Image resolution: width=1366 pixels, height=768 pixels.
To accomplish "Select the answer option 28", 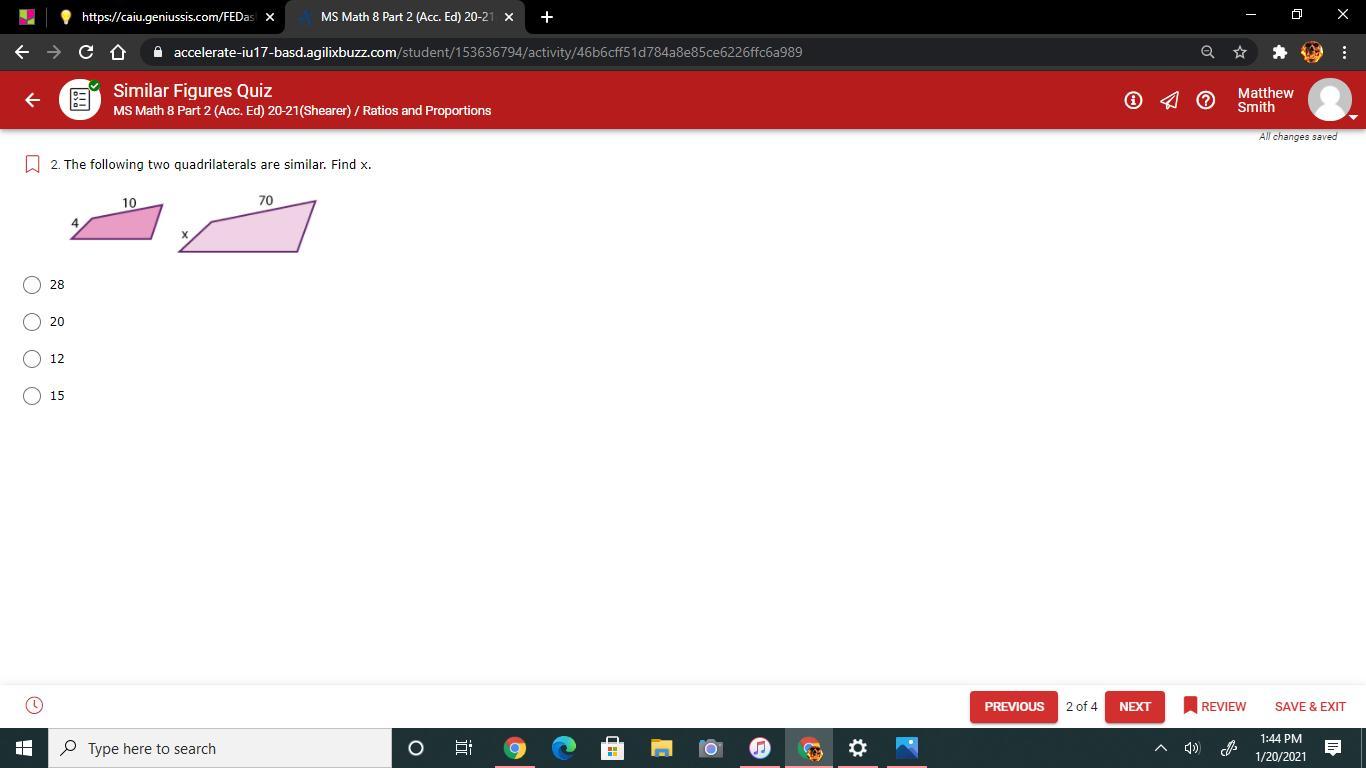I will point(32,285).
